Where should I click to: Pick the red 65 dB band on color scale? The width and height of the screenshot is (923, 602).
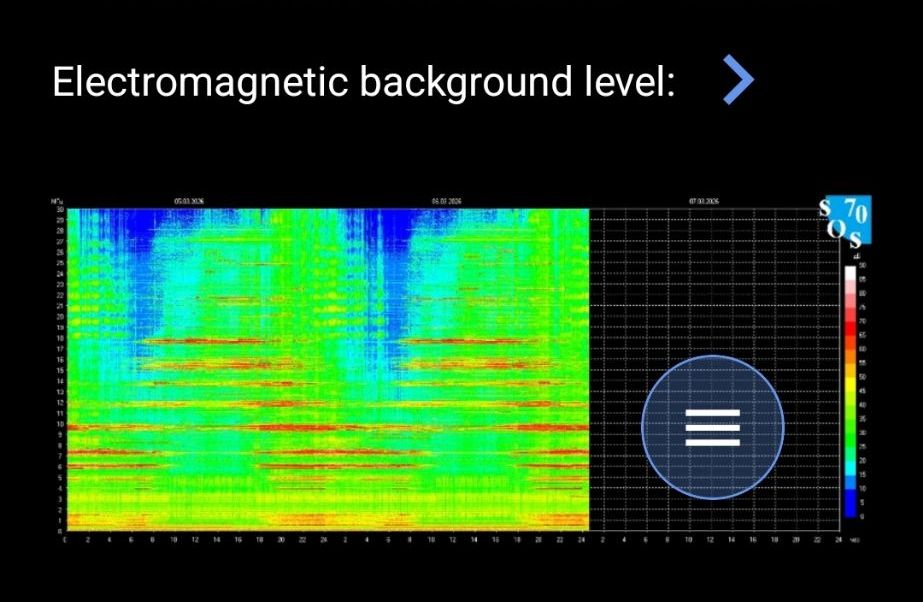pos(850,337)
